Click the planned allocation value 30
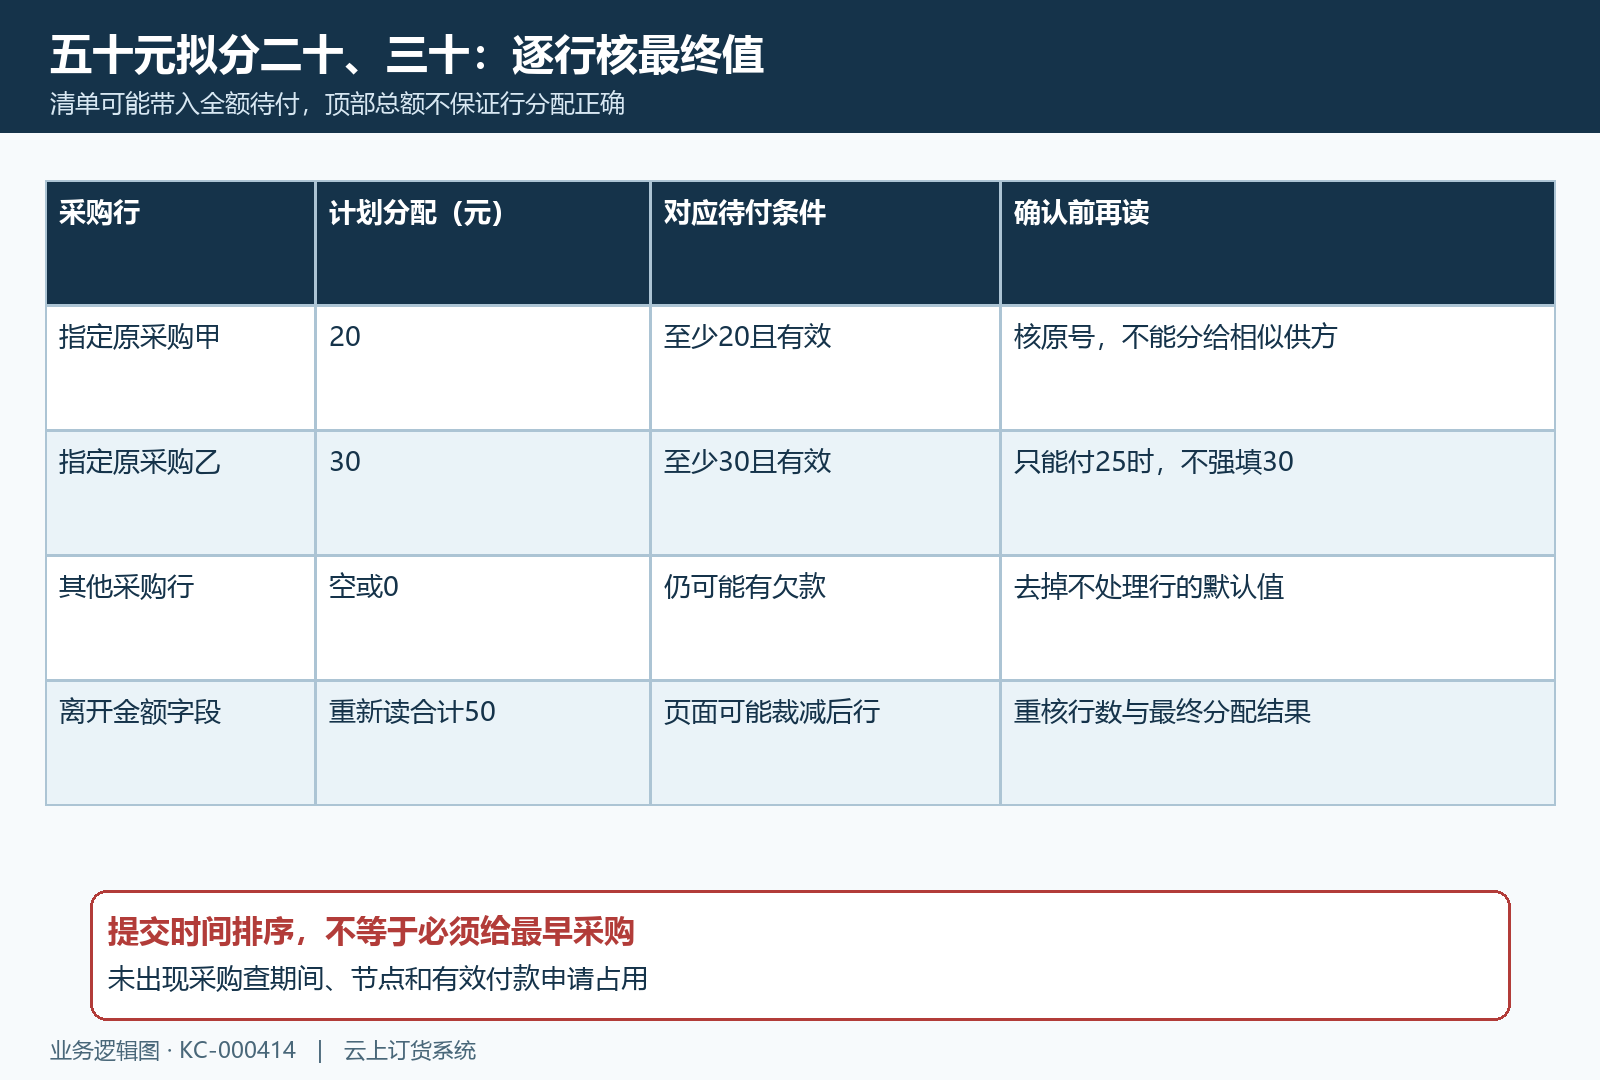 point(345,462)
